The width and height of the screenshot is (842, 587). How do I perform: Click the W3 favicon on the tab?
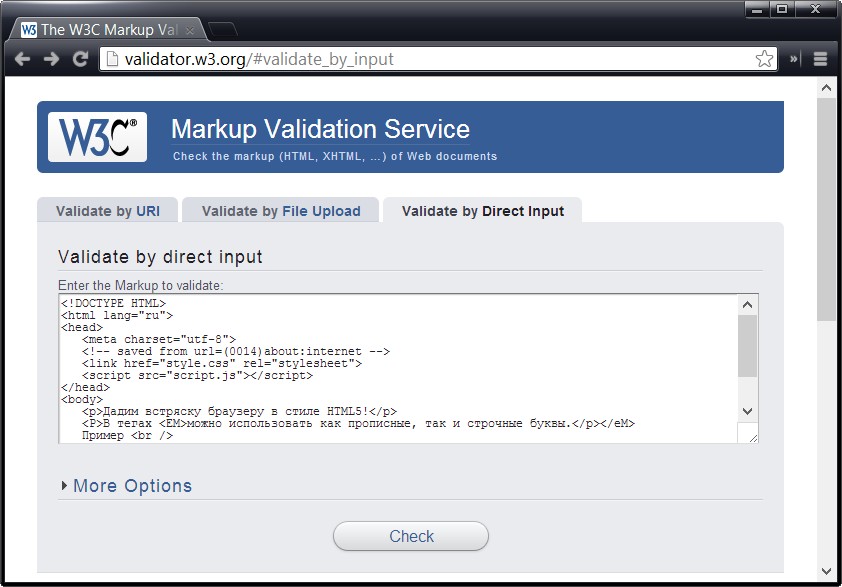coord(28,30)
